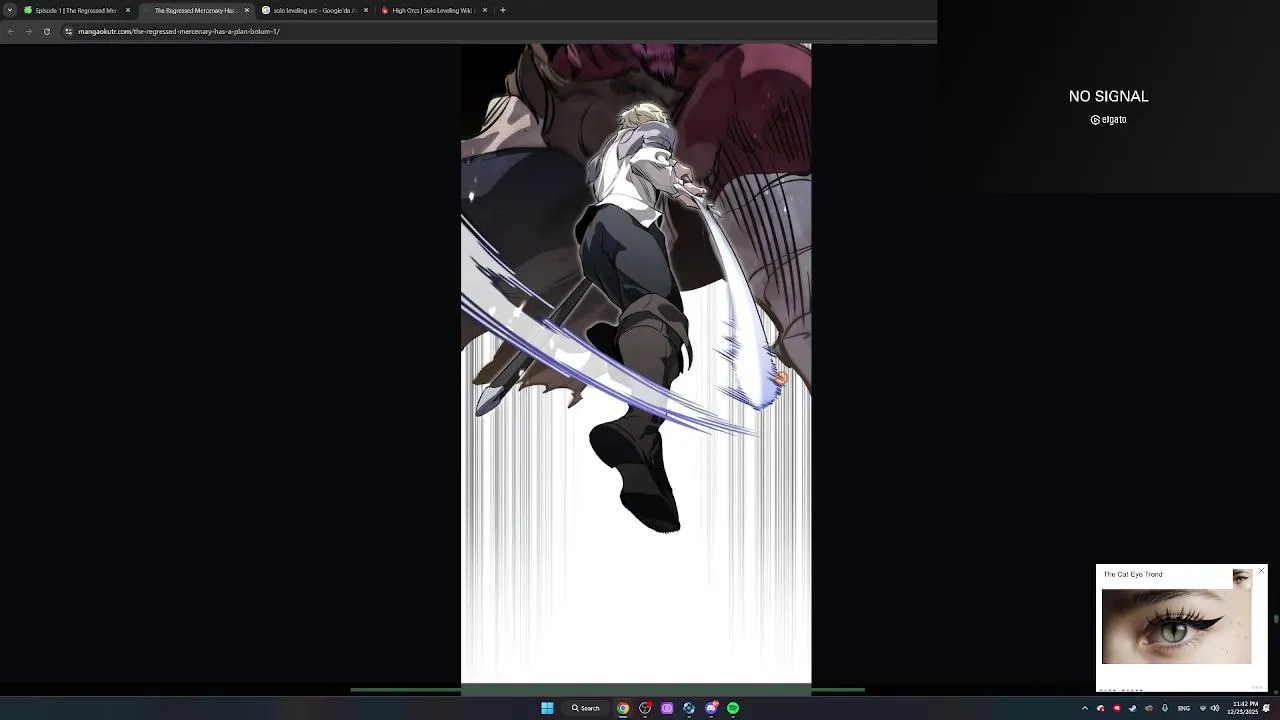Click the Steam tray icon

pos(1132,708)
